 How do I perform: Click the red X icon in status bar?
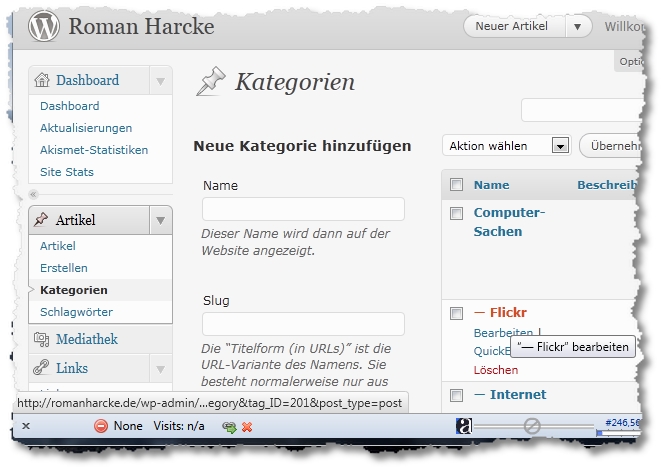[x=247, y=427]
